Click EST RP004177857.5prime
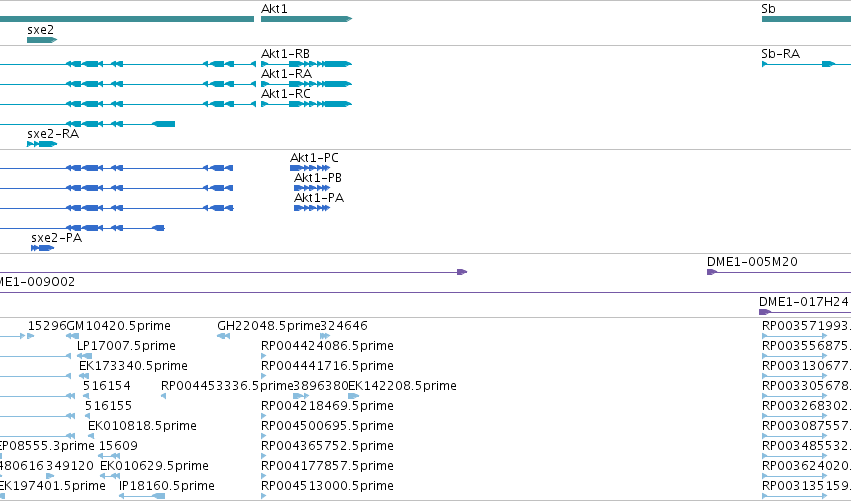This screenshot has height=501, width=851. (327, 466)
